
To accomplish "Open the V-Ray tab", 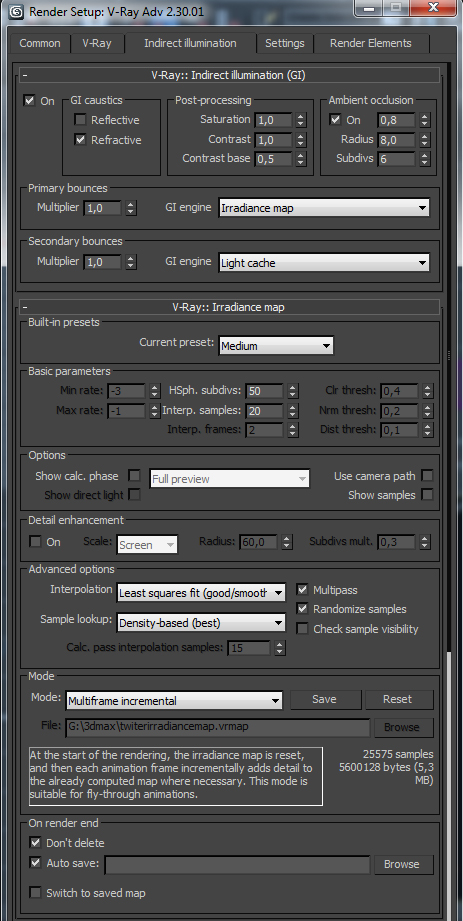I will coord(96,43).
